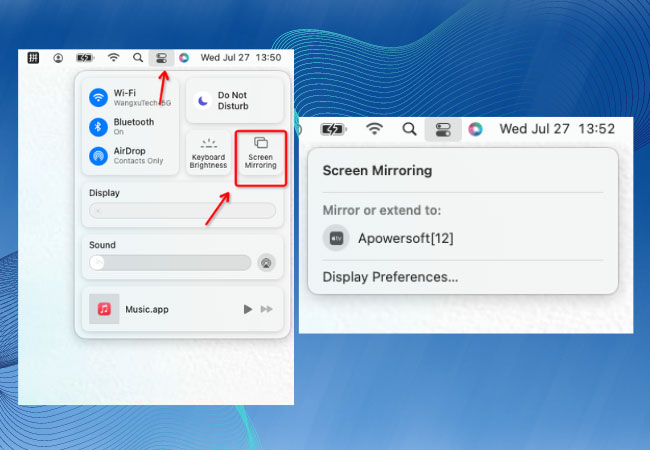Play music in Music.app widget
Viewport: 650px width, 450px height.
[x=247, y=309]
